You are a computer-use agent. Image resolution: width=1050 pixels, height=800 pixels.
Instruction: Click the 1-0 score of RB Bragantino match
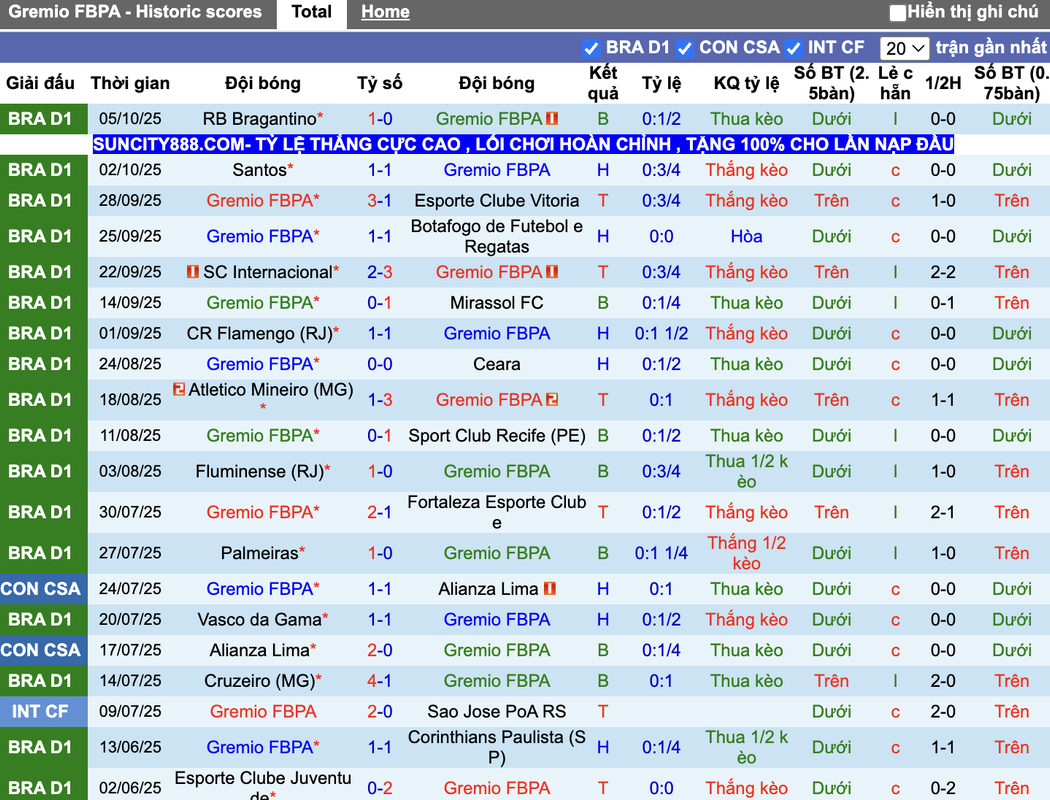coord(380,118)
